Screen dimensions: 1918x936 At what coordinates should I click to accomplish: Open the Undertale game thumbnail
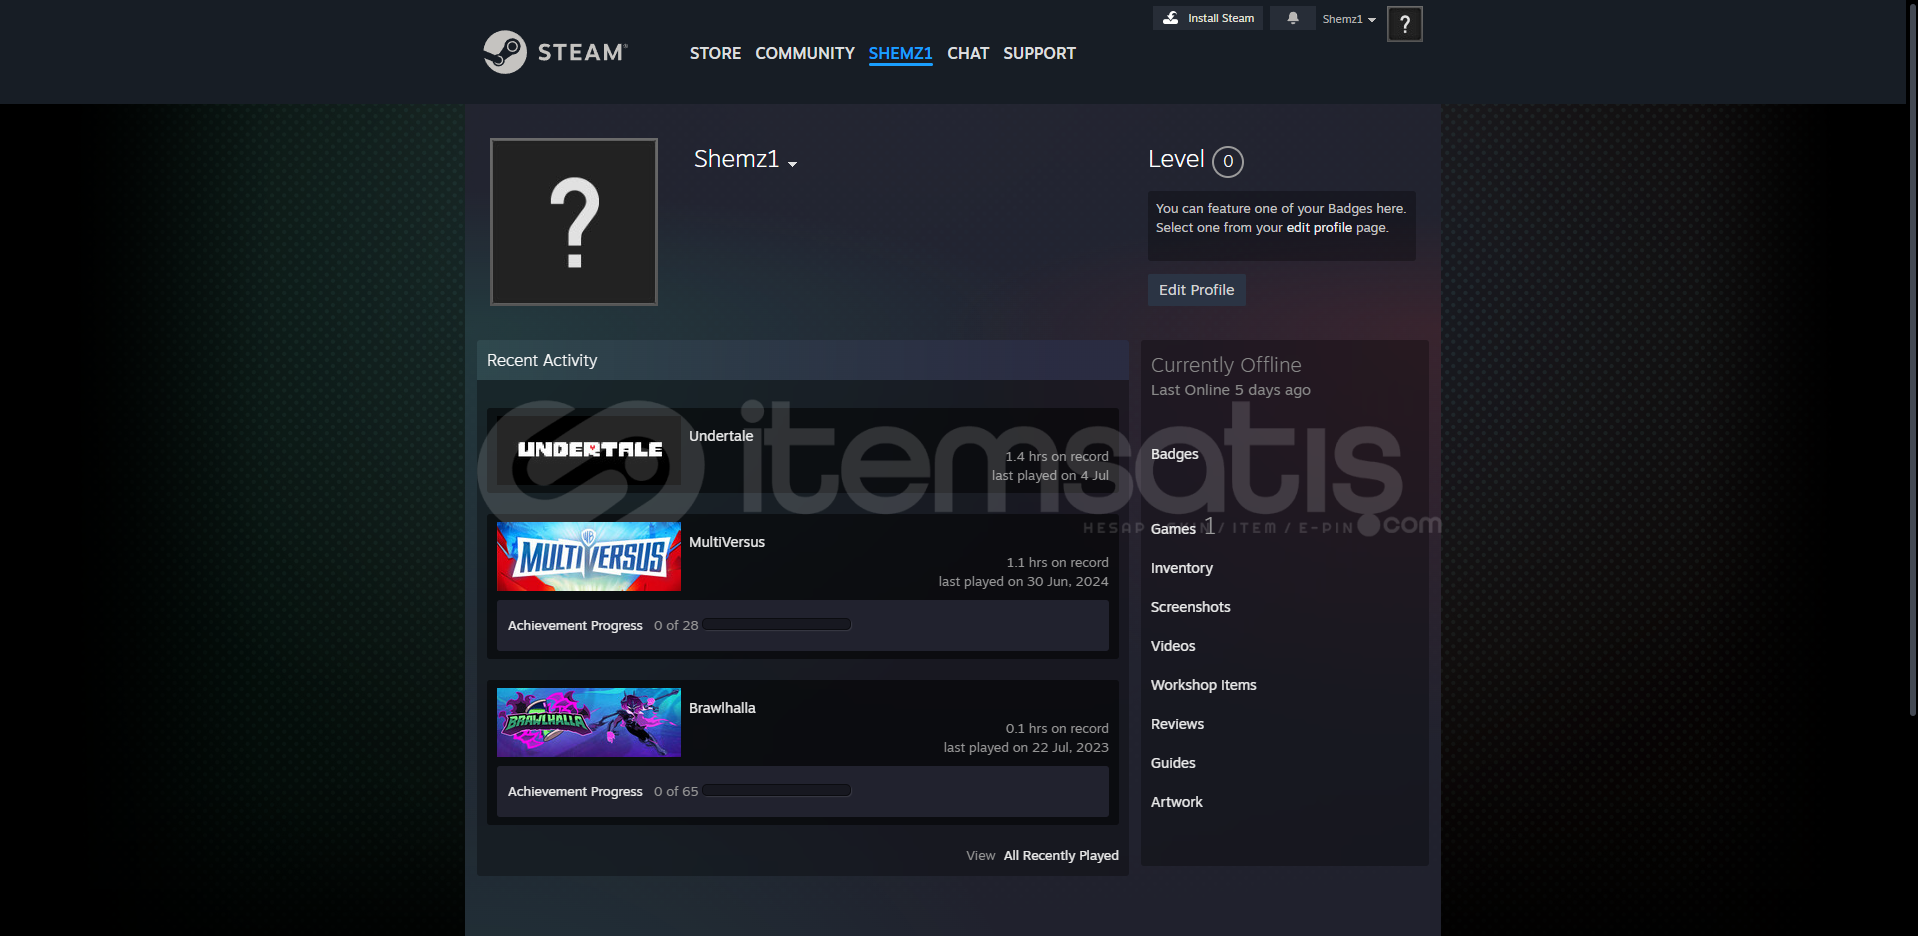pyautogui.click(x=589, y=450)
